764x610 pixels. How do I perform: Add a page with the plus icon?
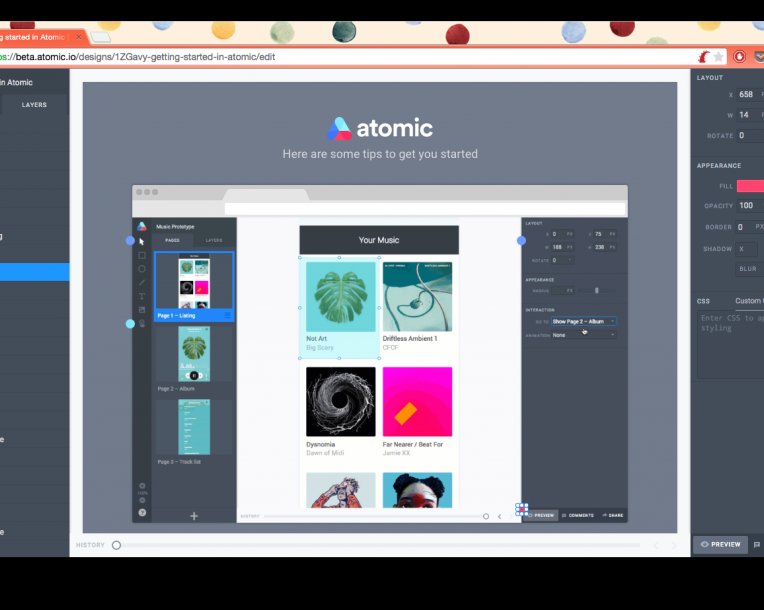click(194, 516)
